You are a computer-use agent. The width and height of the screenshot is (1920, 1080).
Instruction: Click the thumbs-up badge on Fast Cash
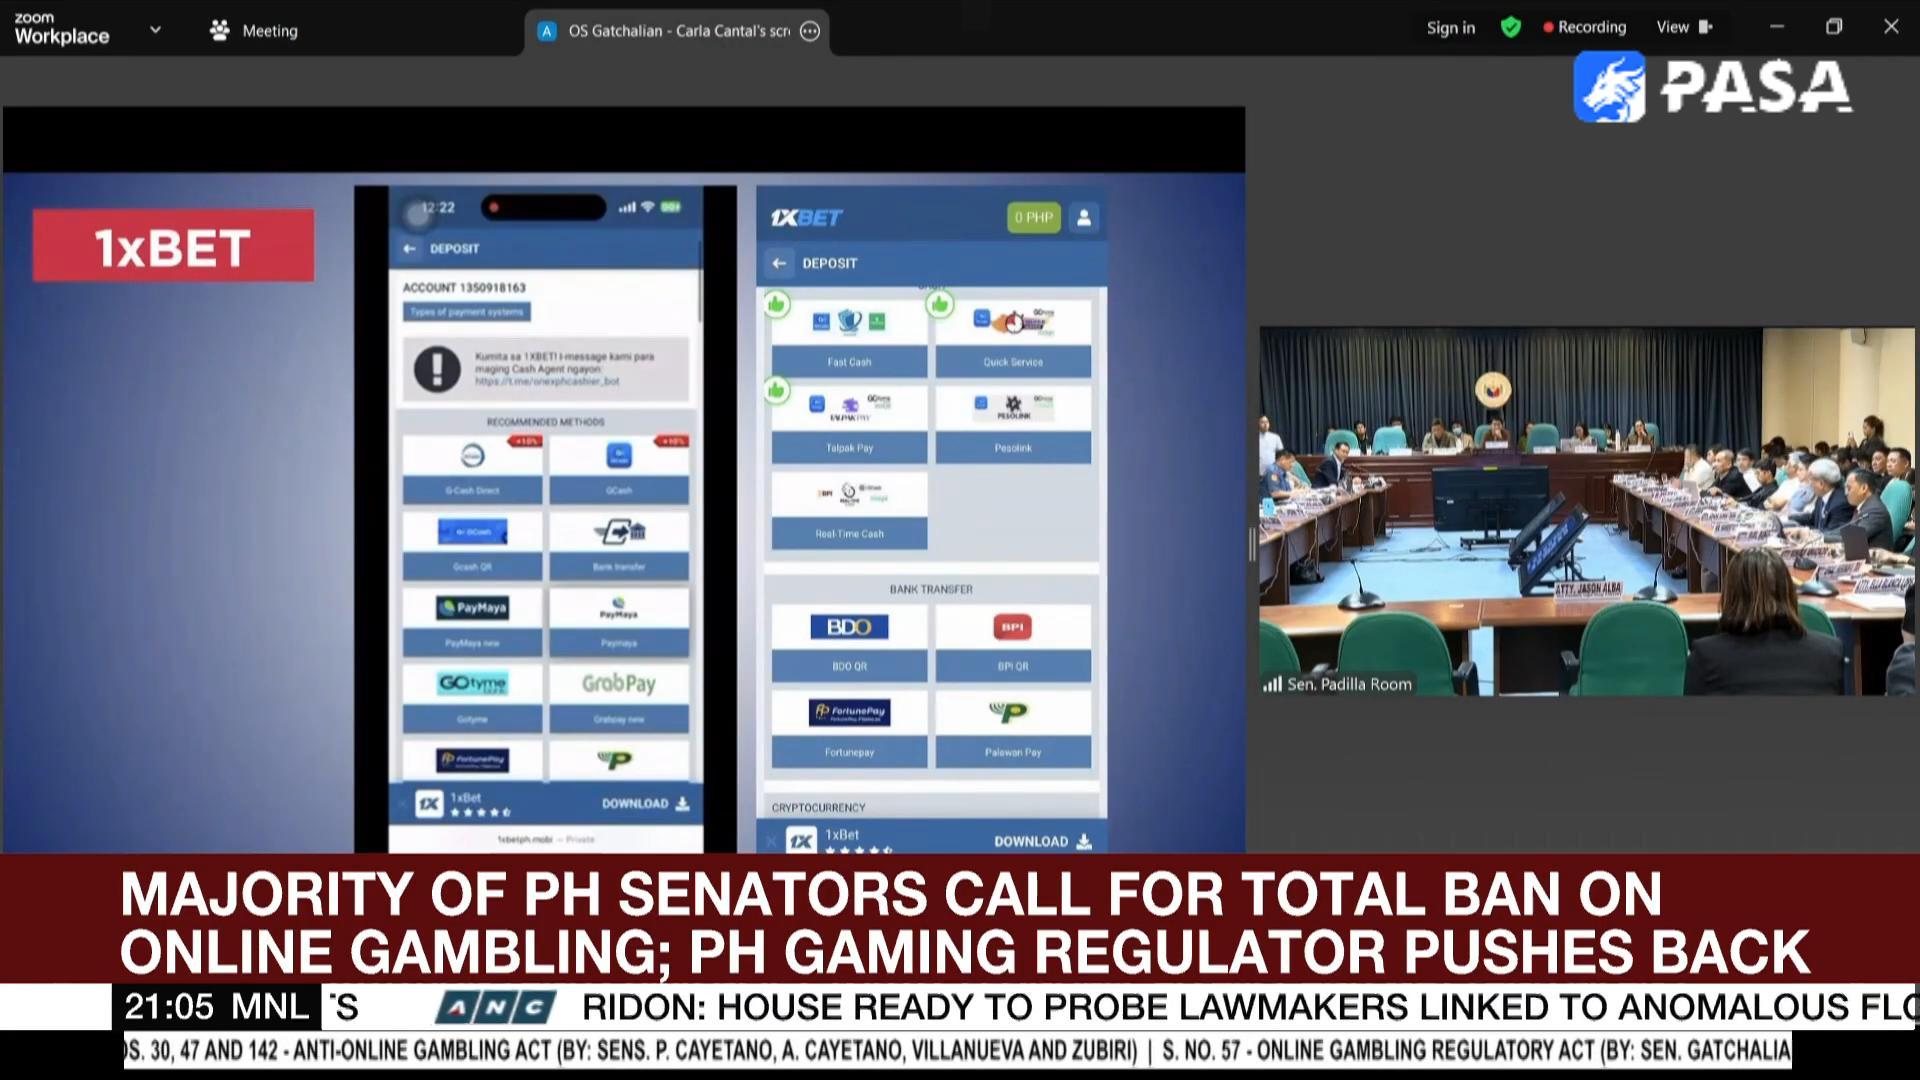point(777,304)
